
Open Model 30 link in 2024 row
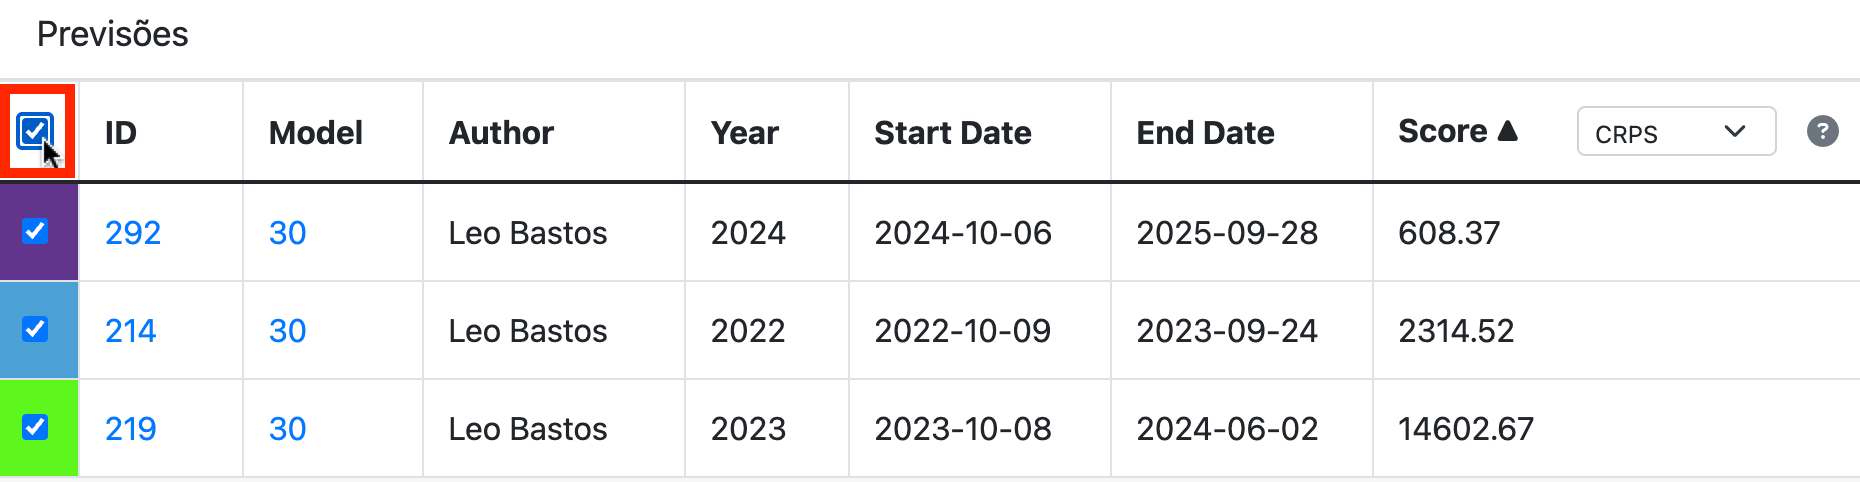pos(288,233)
